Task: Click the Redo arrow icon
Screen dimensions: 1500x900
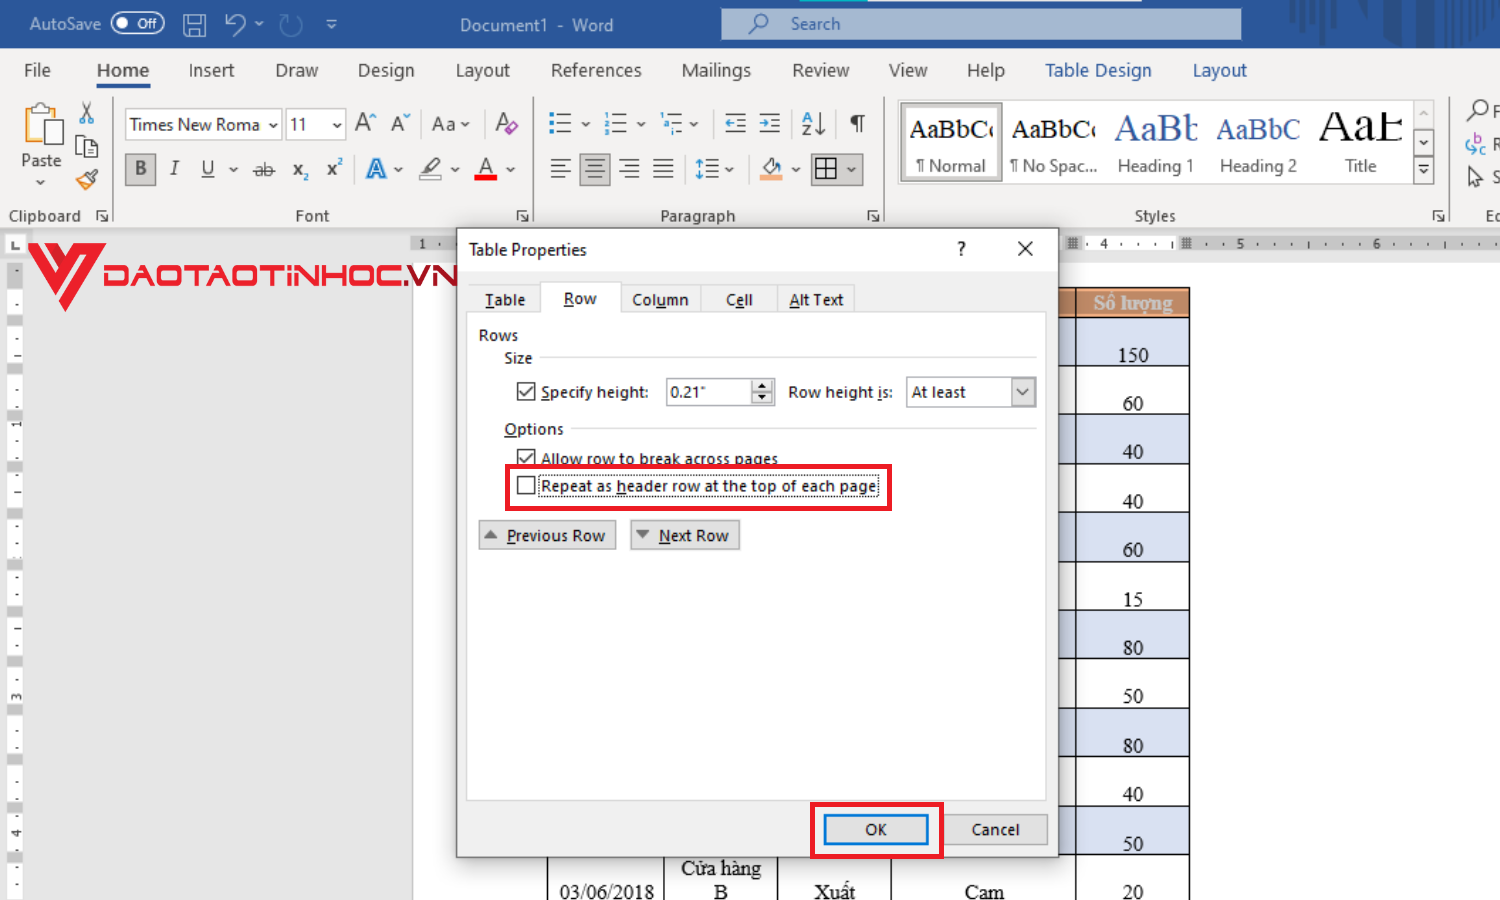Action: 291,24
